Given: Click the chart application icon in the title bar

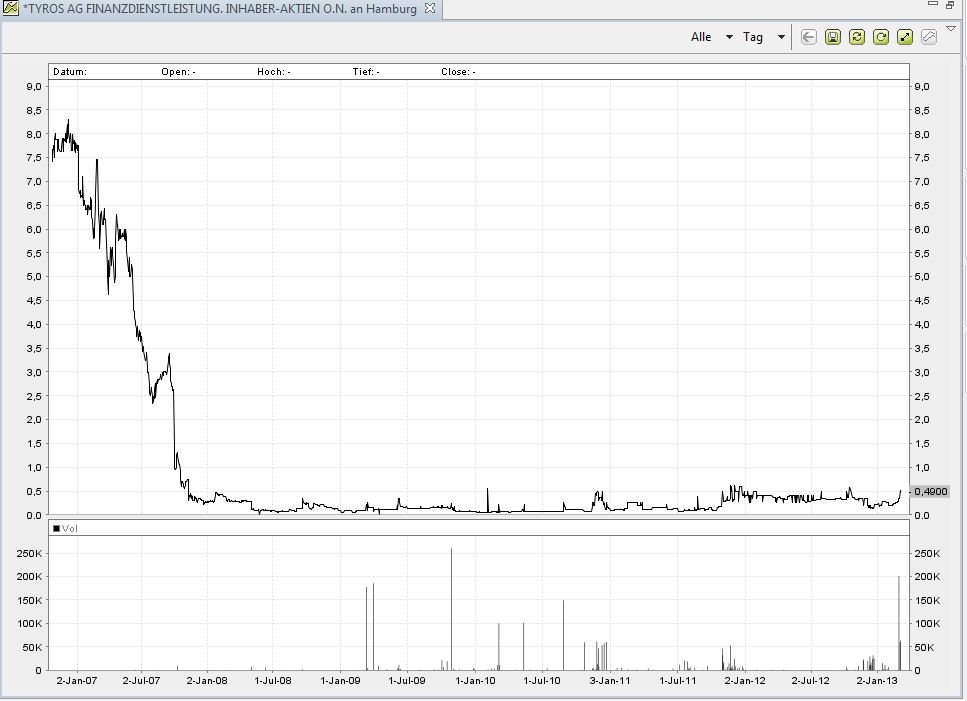Looking at the screenshot, I should 9,9.
